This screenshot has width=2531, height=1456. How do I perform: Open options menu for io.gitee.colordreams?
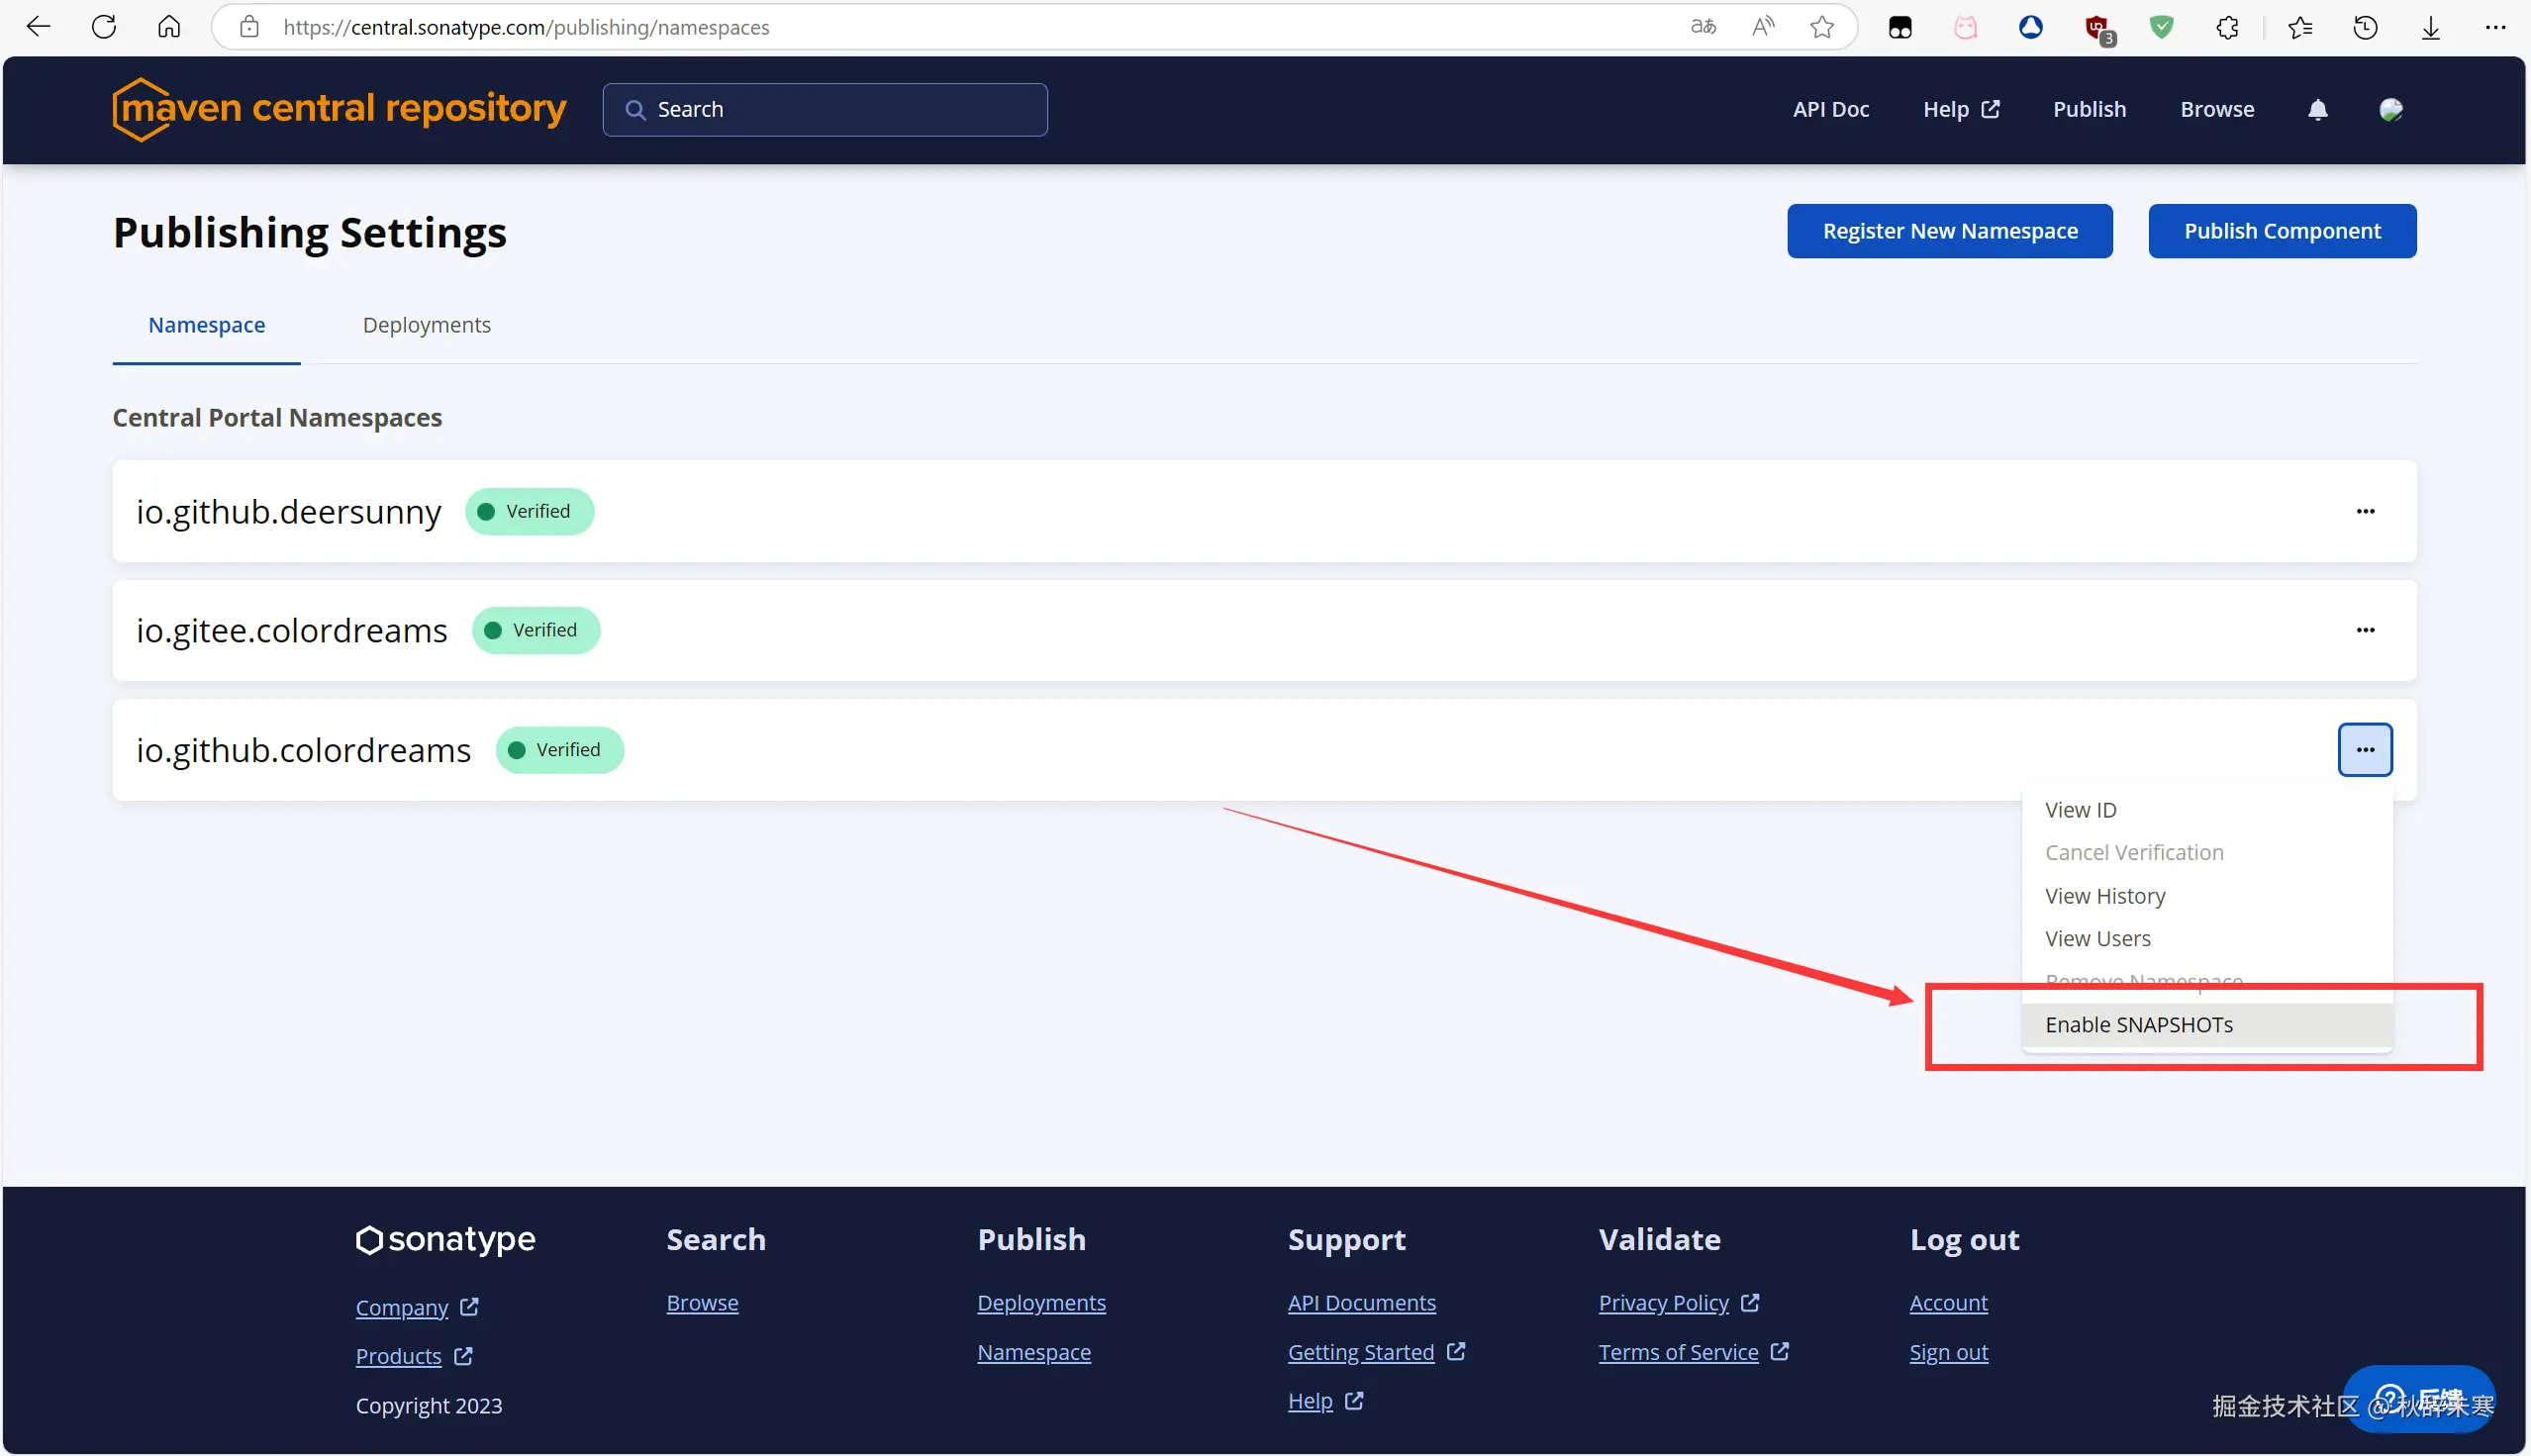pos(2364,630)
